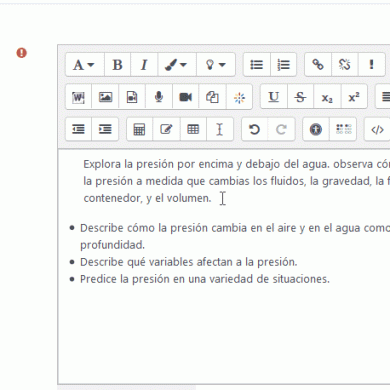This screenshot has width=390, height=390.
Task: Undo the last edit
Action: click(x=254, y=129)
